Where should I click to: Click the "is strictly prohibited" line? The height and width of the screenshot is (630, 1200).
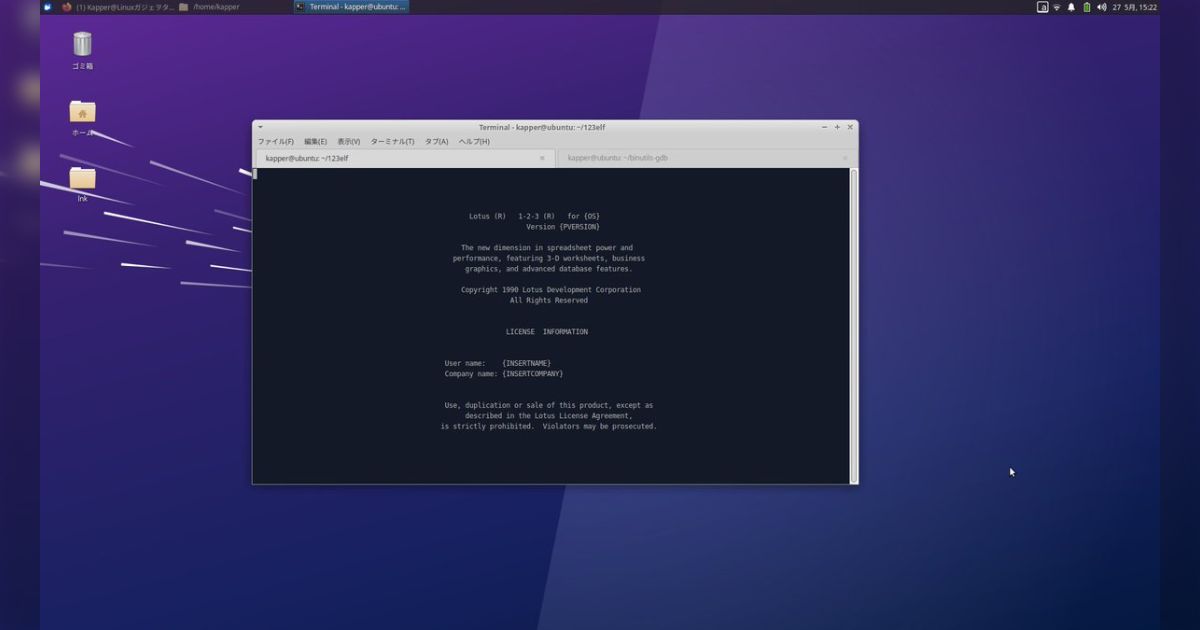point(549,426)
